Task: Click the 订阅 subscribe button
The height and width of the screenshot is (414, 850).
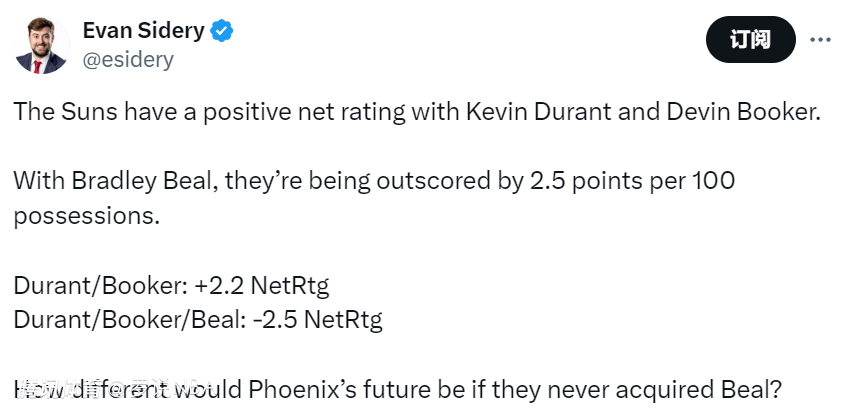Action: [750, 40]
